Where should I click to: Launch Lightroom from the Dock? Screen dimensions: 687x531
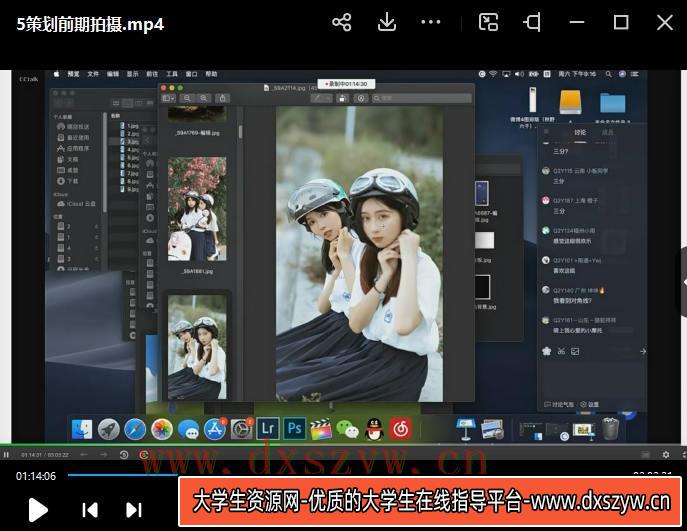[268, 428]
